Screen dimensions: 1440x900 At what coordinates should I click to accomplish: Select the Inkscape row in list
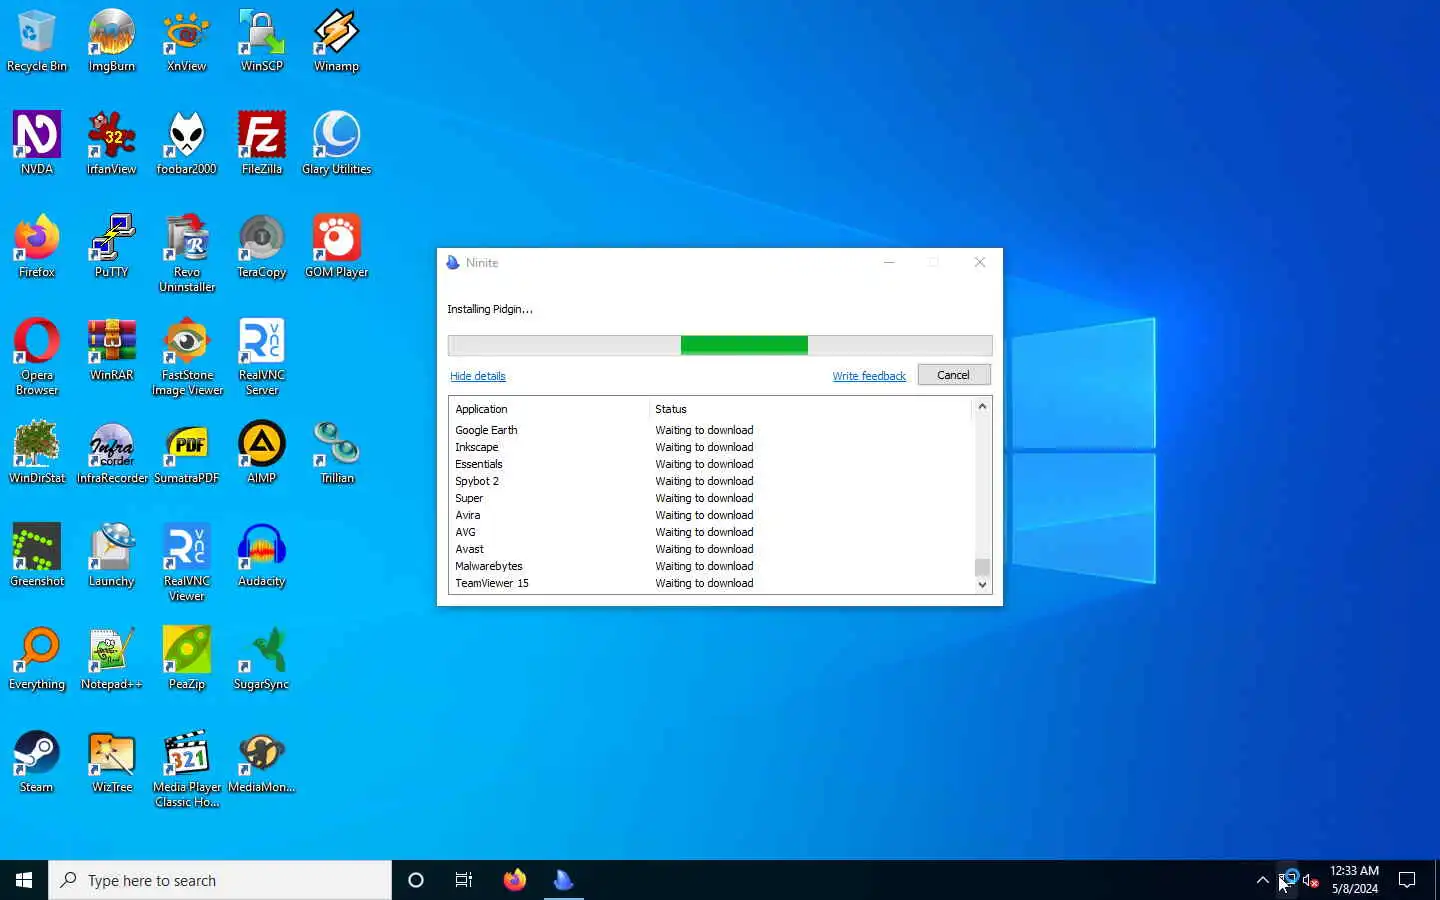tap(710, 447)
